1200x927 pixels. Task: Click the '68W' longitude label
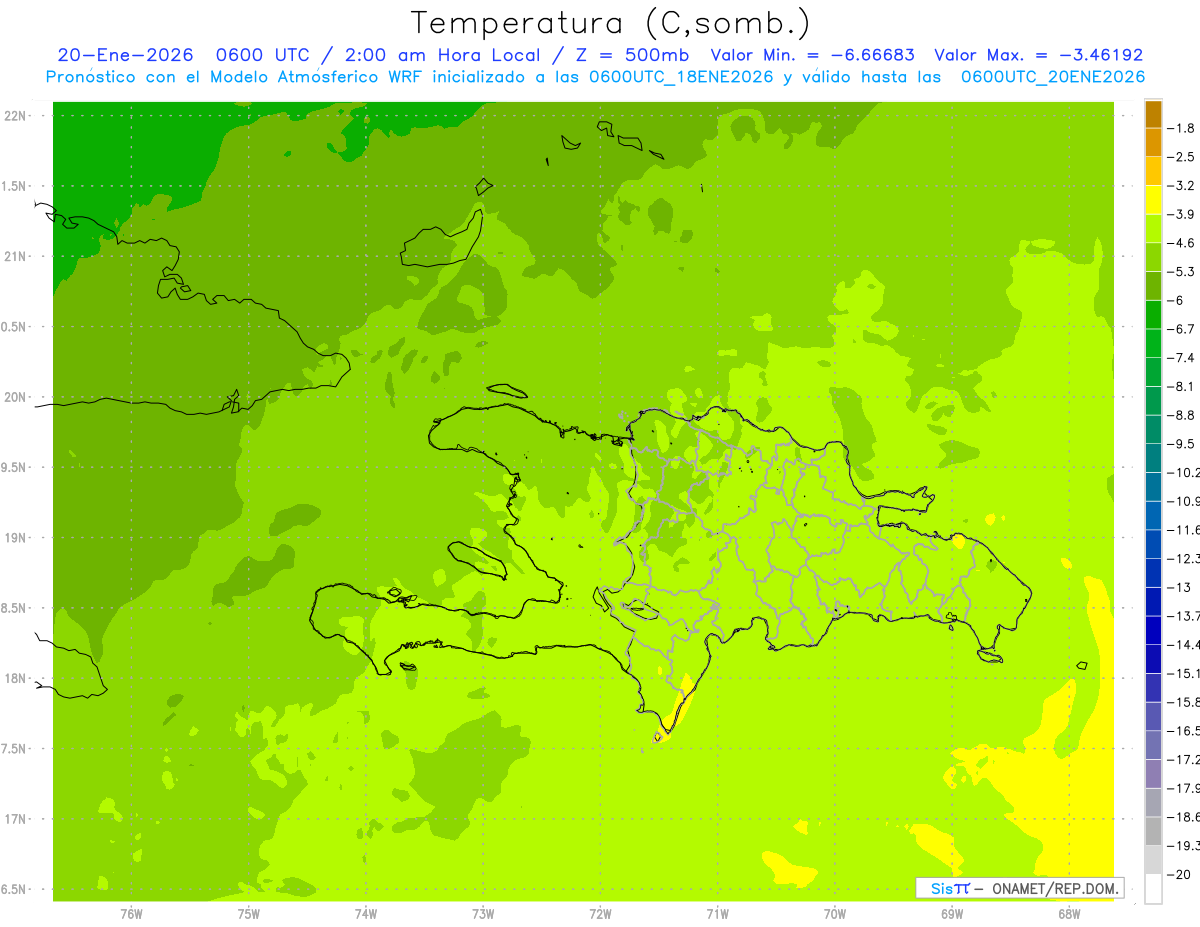point(1069,914)
